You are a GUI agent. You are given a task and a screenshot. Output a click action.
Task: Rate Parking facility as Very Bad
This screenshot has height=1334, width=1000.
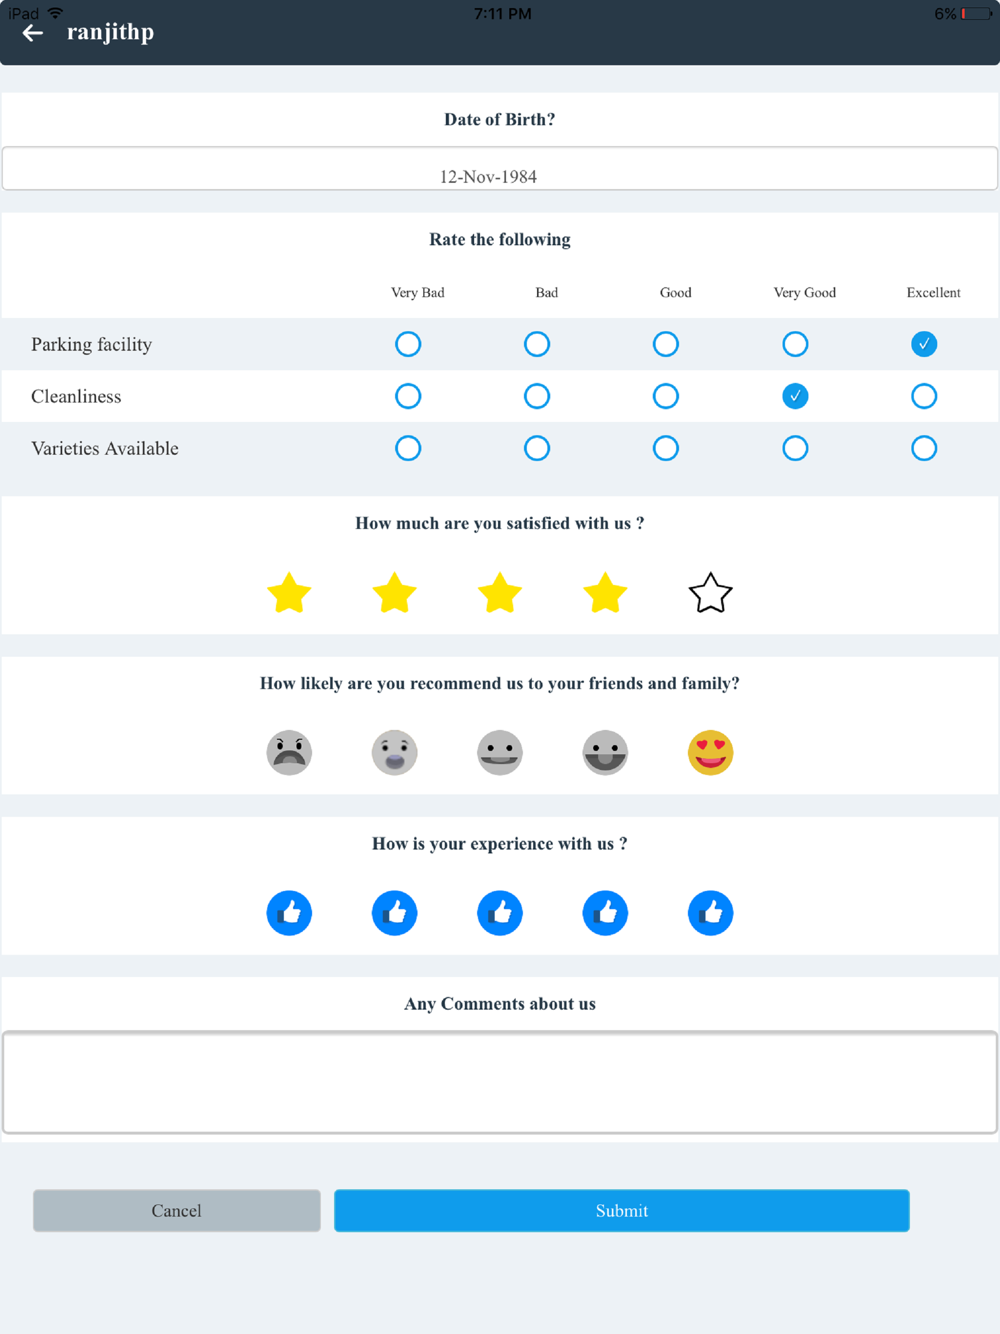tap(408, 344)
